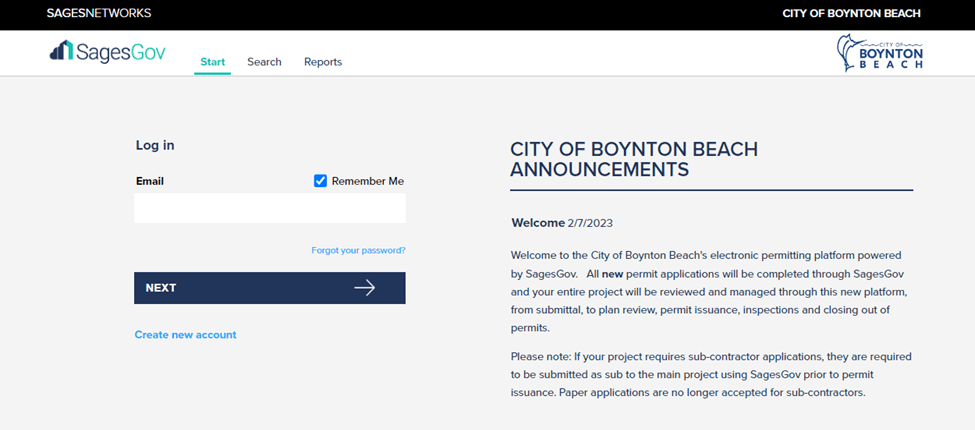Click the City of Boynton Beach header text

(851, 14)
